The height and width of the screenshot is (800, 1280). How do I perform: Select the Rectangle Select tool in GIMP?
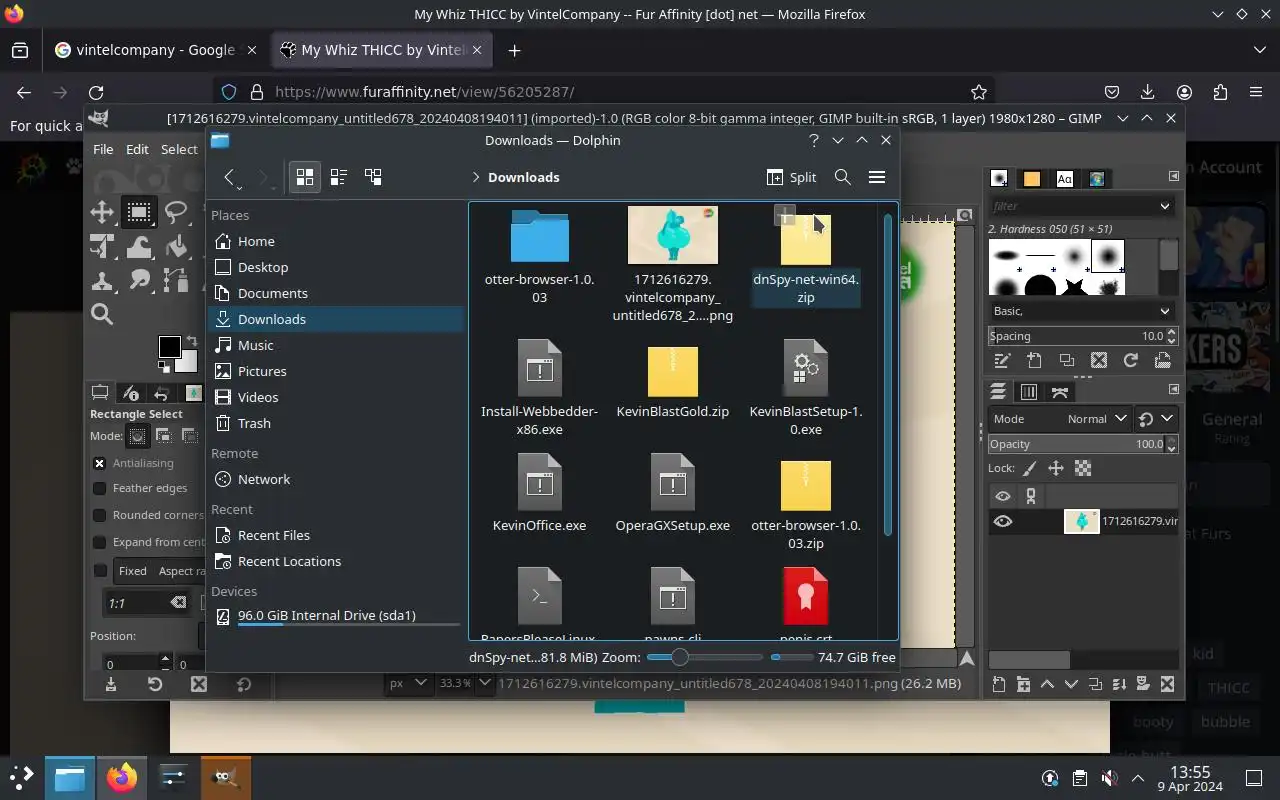tap(139, 211)
